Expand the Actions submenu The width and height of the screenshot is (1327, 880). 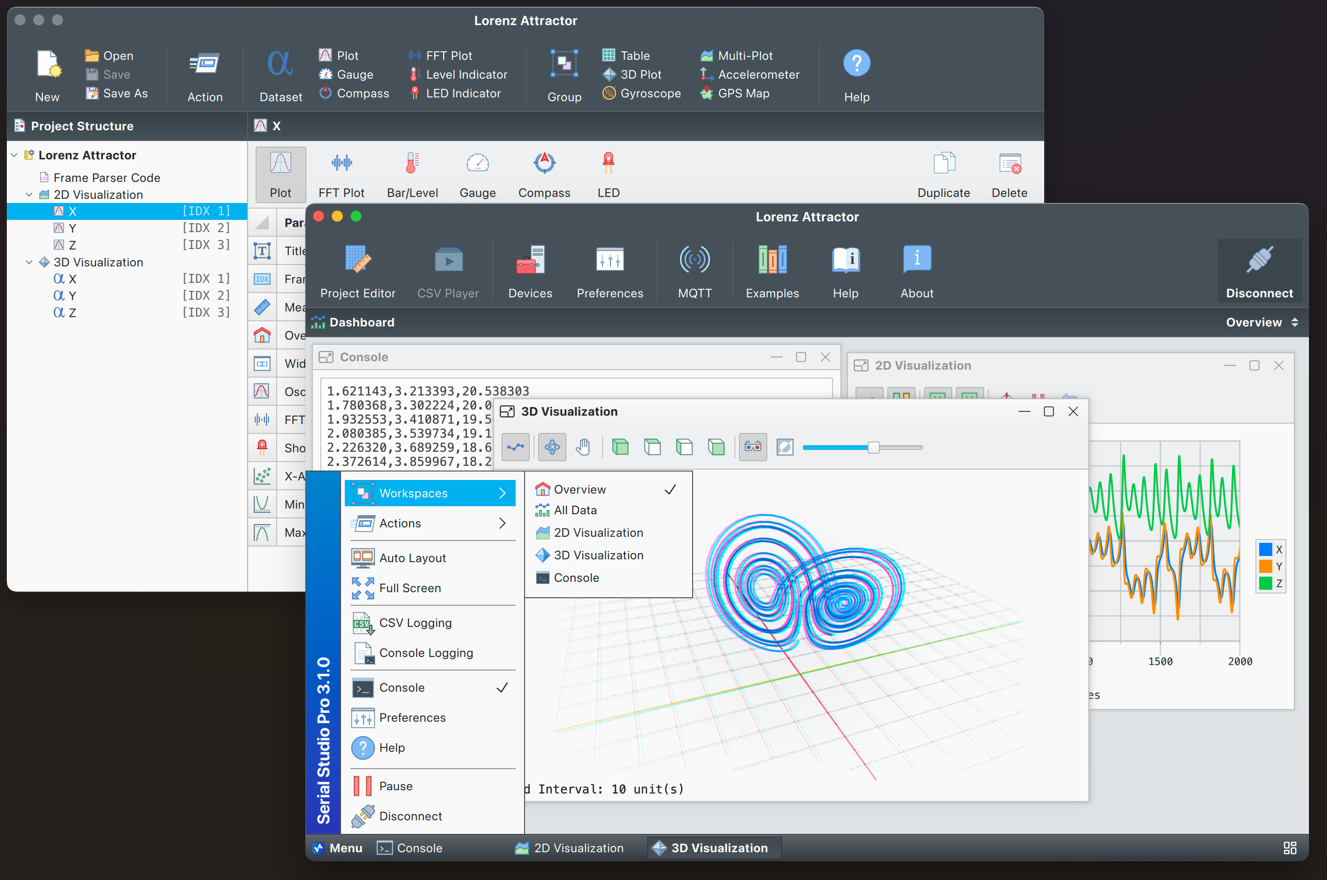click(430, 523)
